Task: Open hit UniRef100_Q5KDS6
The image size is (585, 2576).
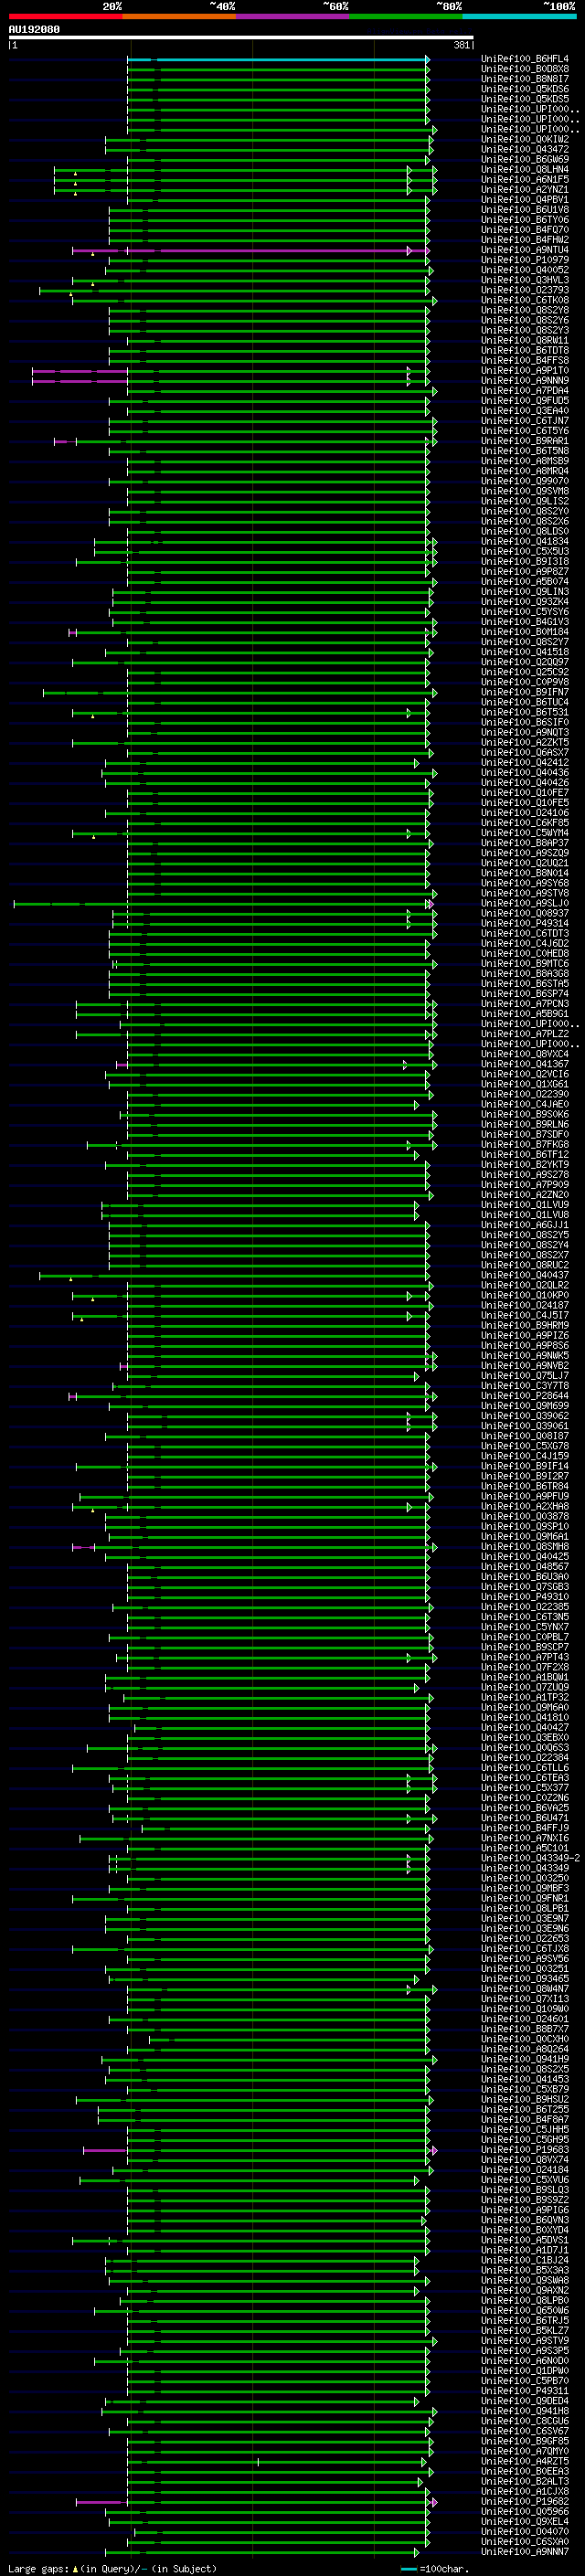Action: click(524, 90)
